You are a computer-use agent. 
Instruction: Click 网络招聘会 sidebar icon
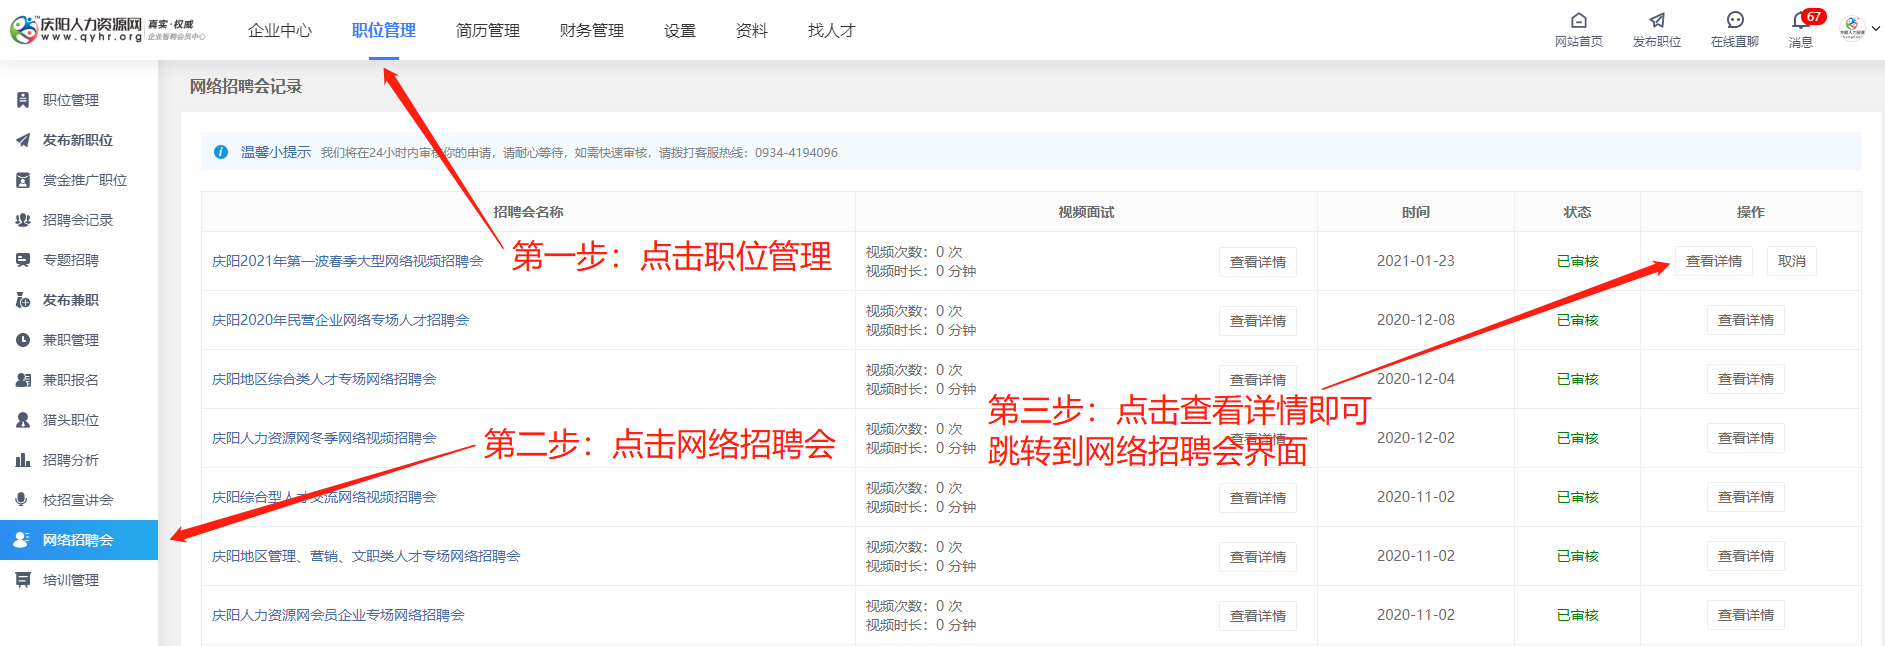tap(23, 540)
